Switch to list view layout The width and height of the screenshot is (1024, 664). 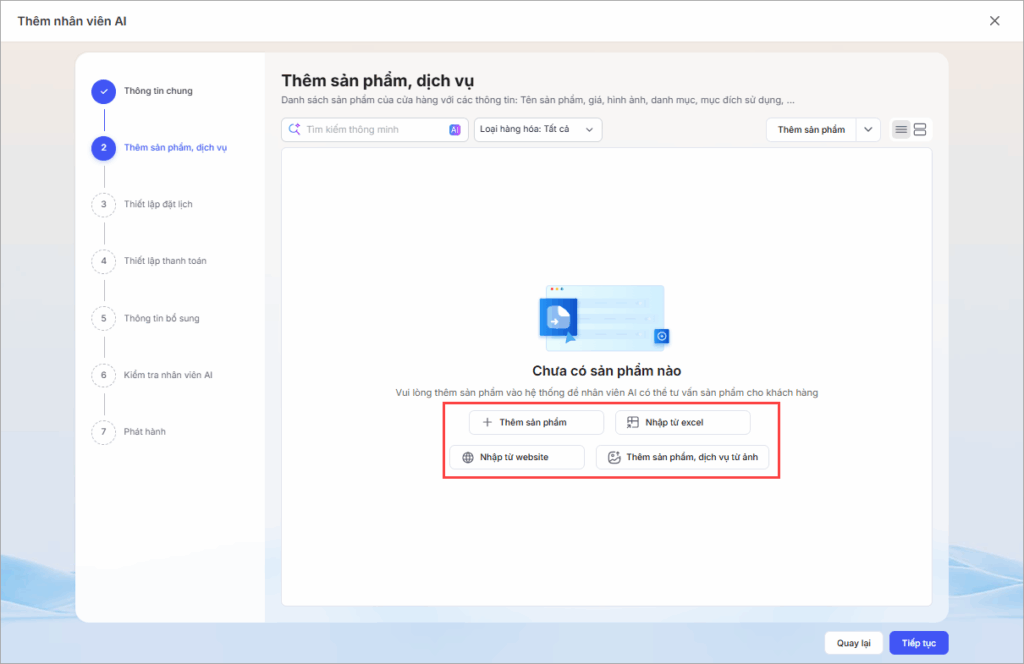tap(901, 130)
